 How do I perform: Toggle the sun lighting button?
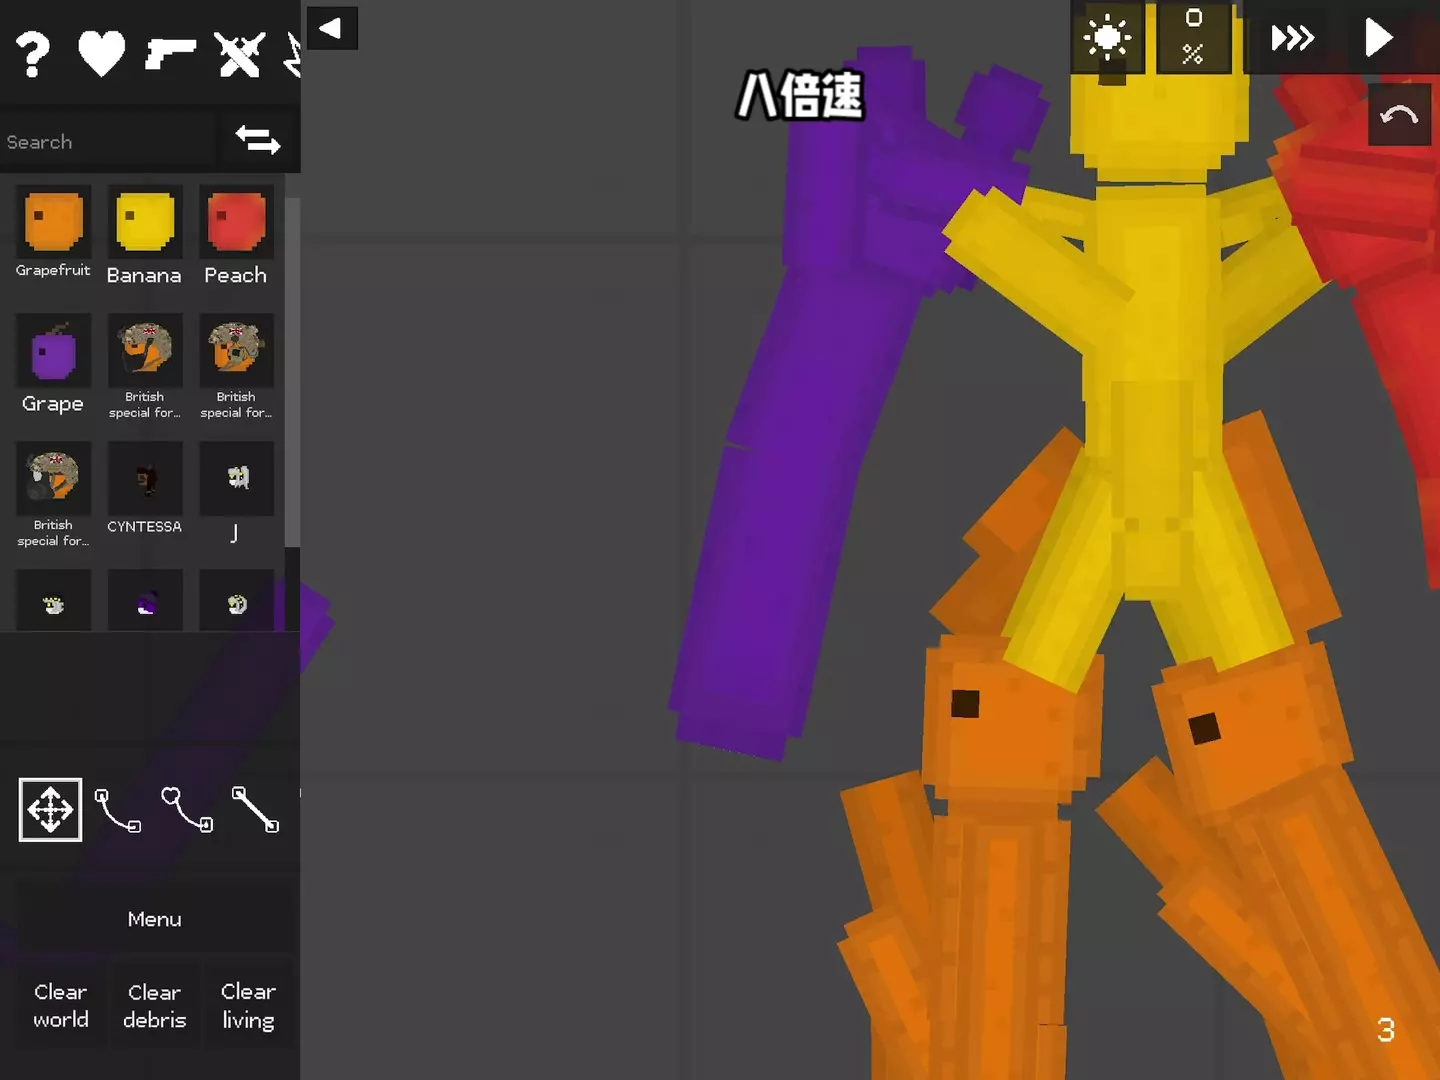click(x=1108, y=38)
